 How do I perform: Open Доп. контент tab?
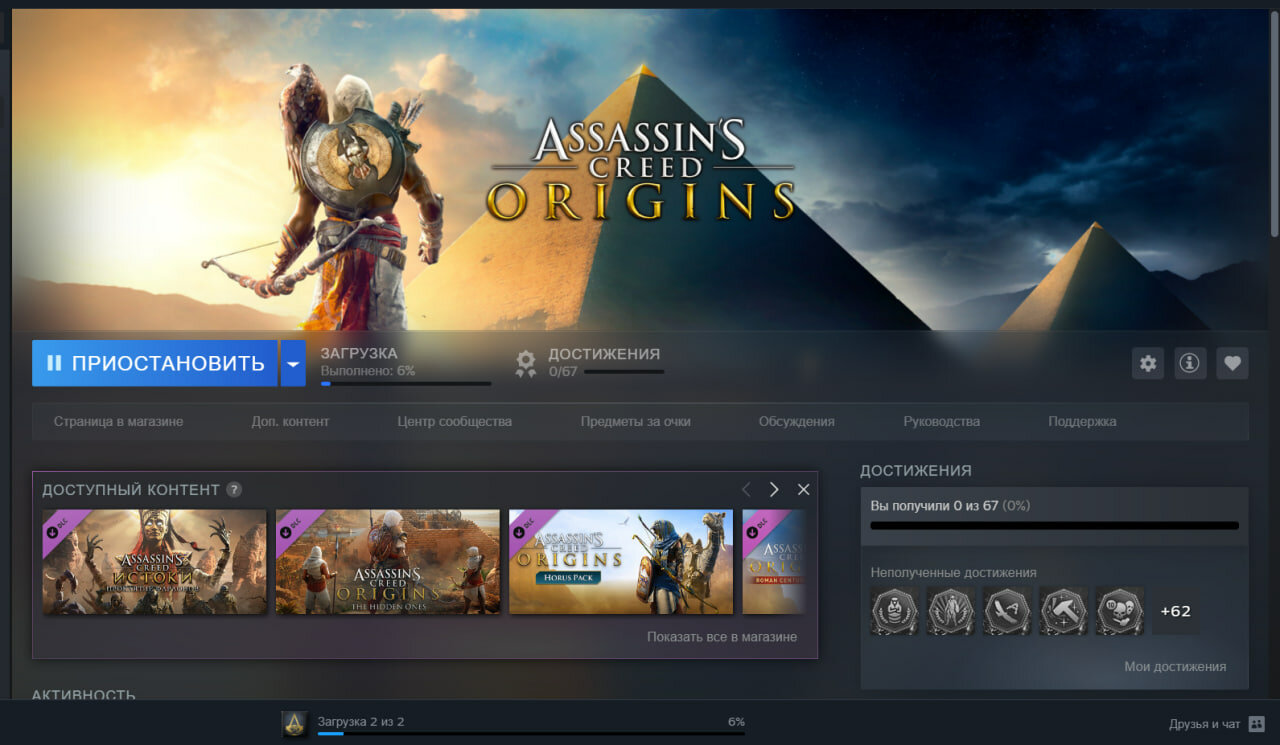(290, 422)
